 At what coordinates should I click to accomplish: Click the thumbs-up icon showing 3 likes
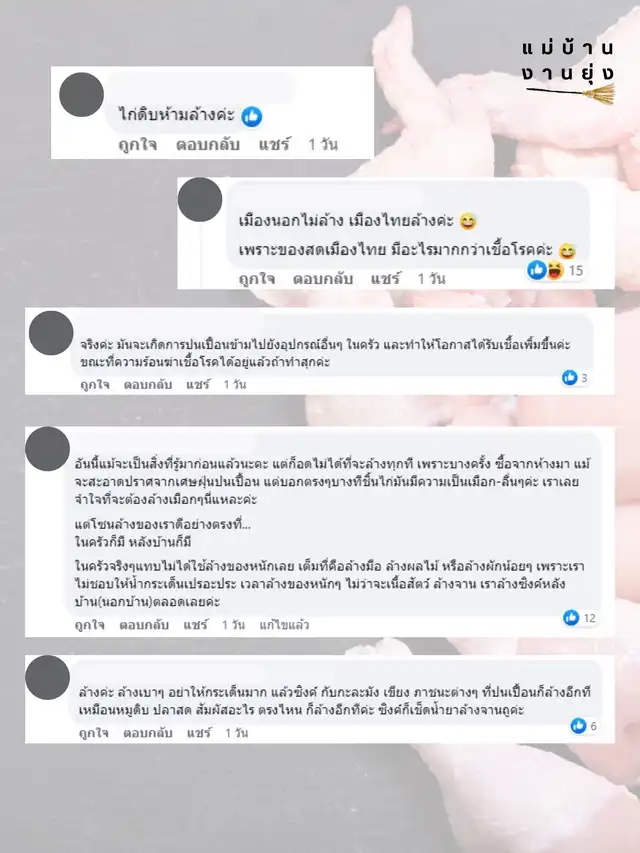pos(570,378)
